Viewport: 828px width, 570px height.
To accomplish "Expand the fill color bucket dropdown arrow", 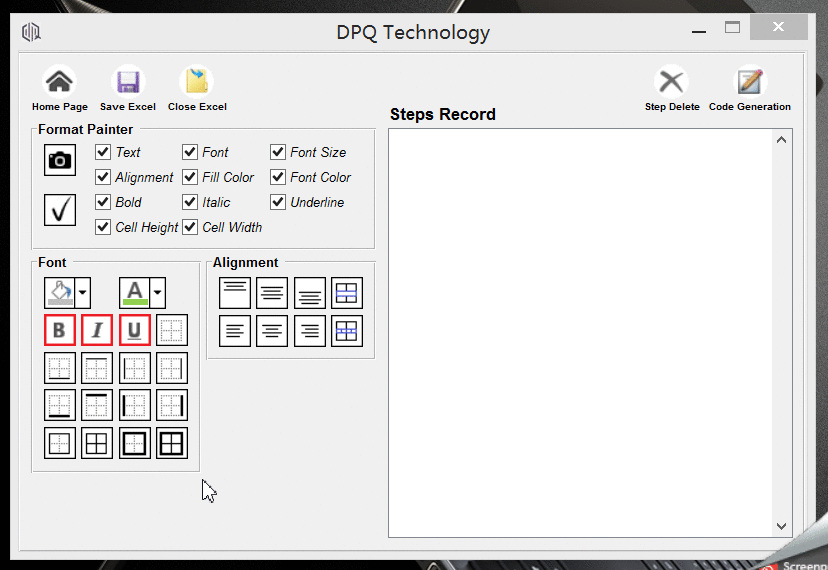I will tap(83, 293).
